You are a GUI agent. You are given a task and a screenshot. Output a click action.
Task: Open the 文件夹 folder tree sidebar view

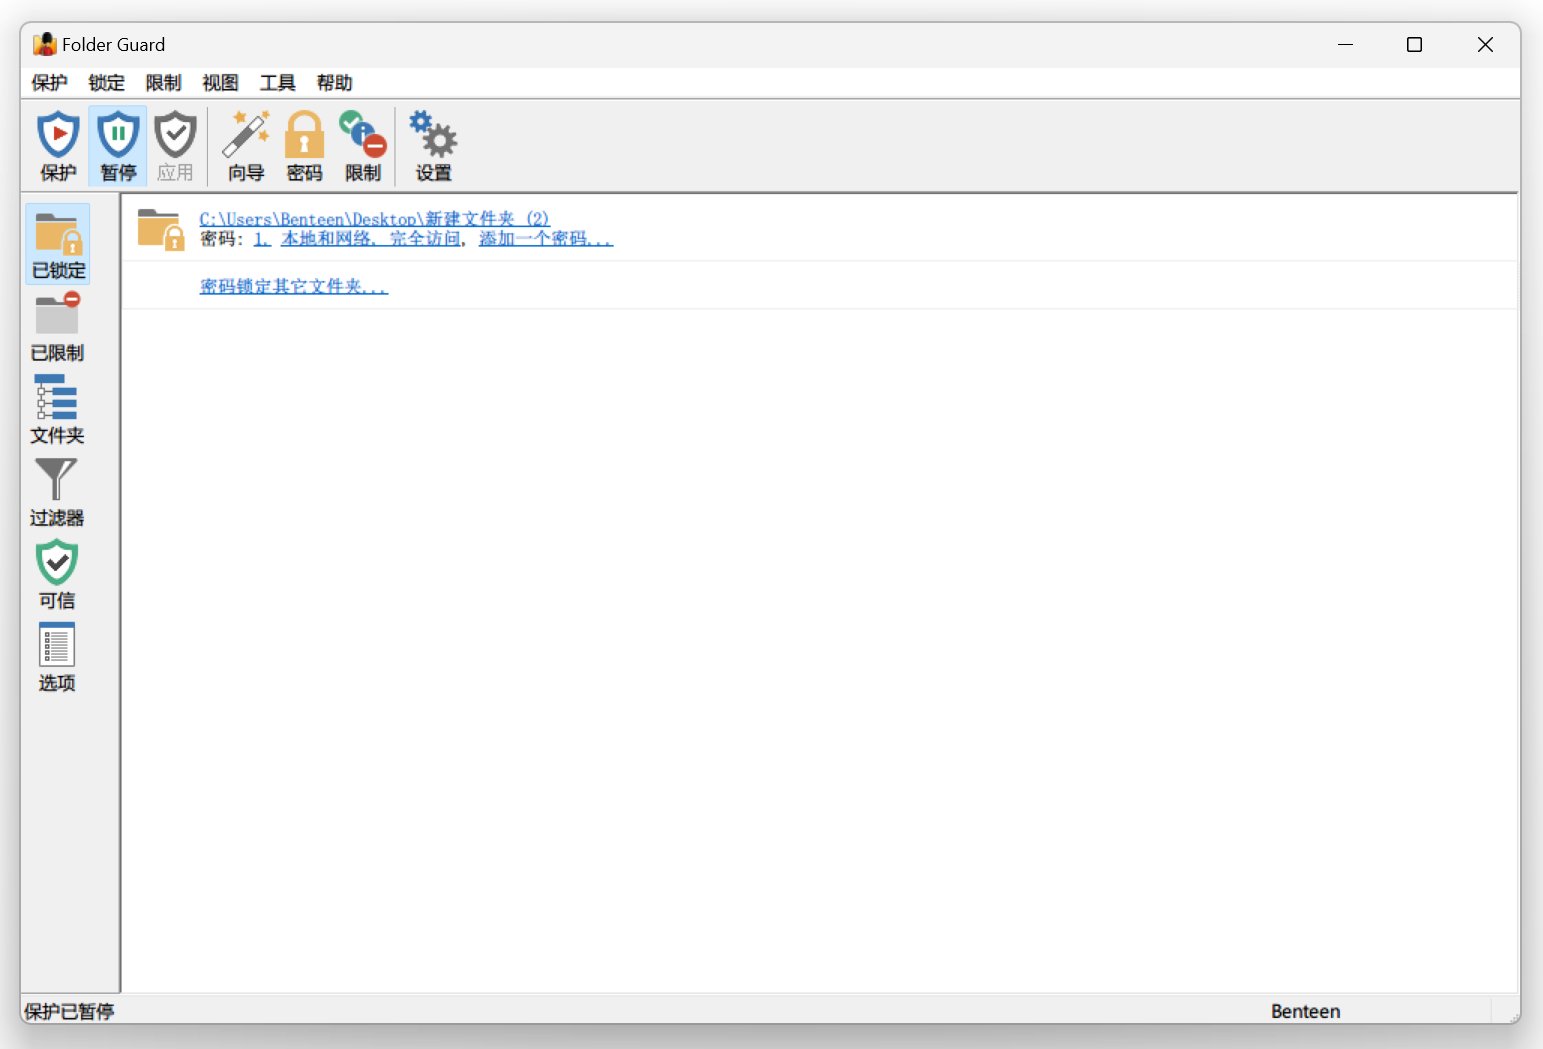pyautogui.click(x=58, y=409)
